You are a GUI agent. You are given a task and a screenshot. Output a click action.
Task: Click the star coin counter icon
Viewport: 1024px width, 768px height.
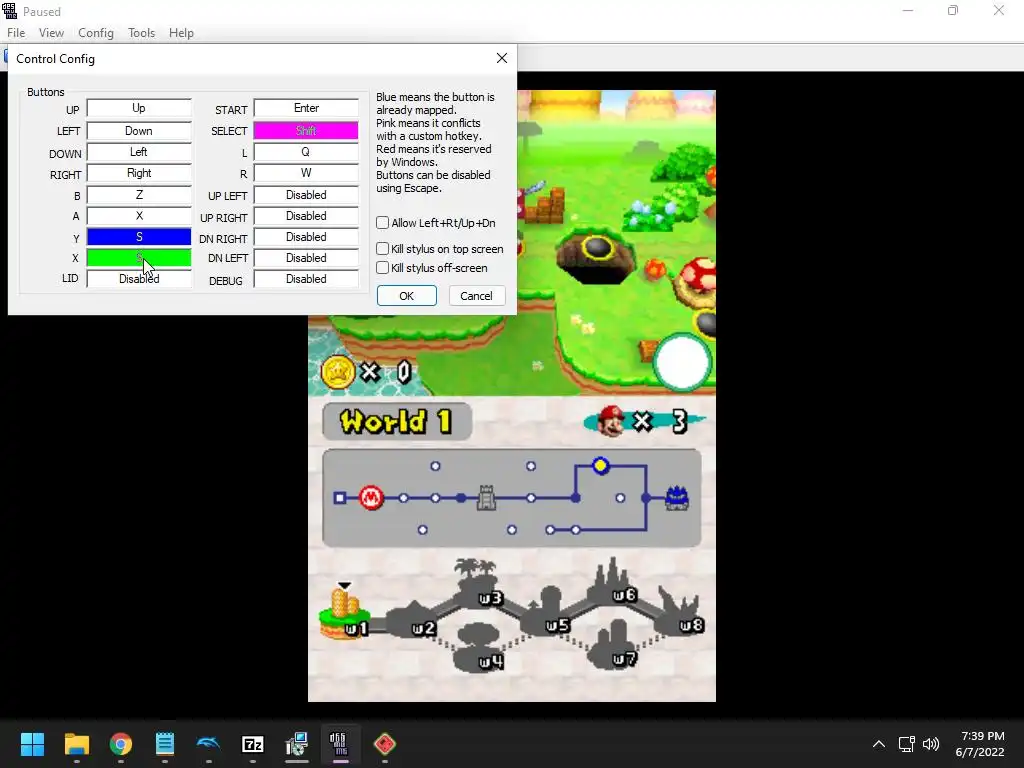click(x=338, y=372)
